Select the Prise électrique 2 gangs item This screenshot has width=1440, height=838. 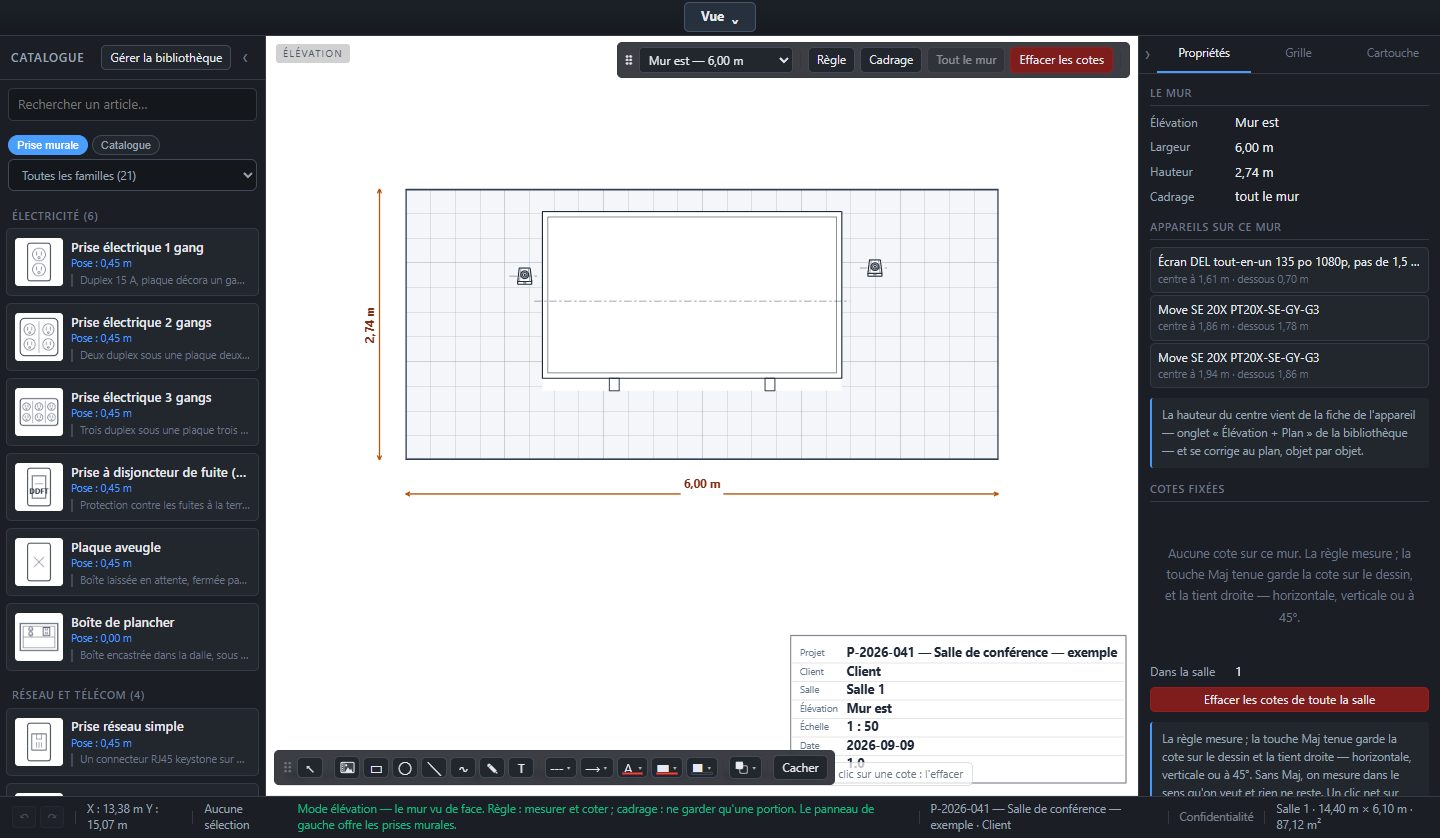[x=133, y=338]
